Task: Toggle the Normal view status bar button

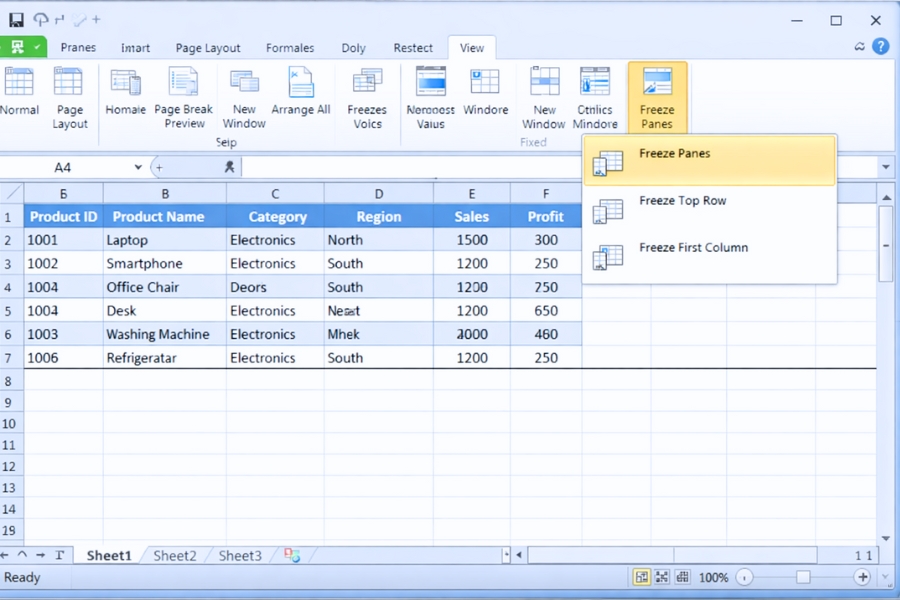Action: (642, 577)
